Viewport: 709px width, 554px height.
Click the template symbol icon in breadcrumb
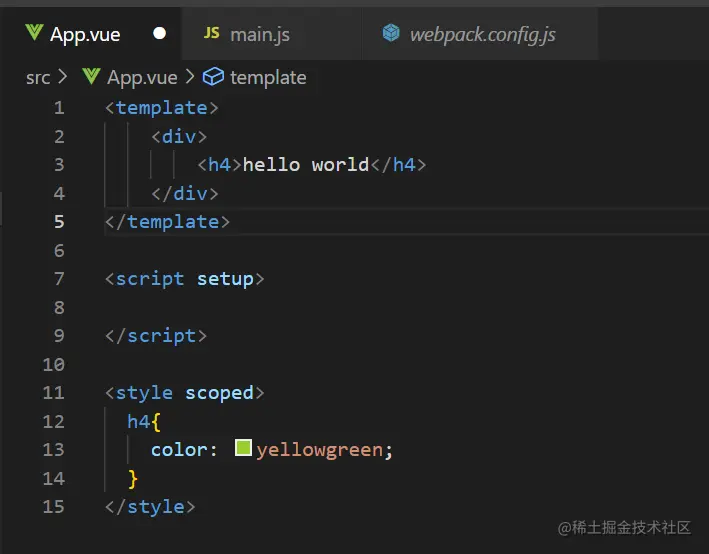click(x=213, y=77)
